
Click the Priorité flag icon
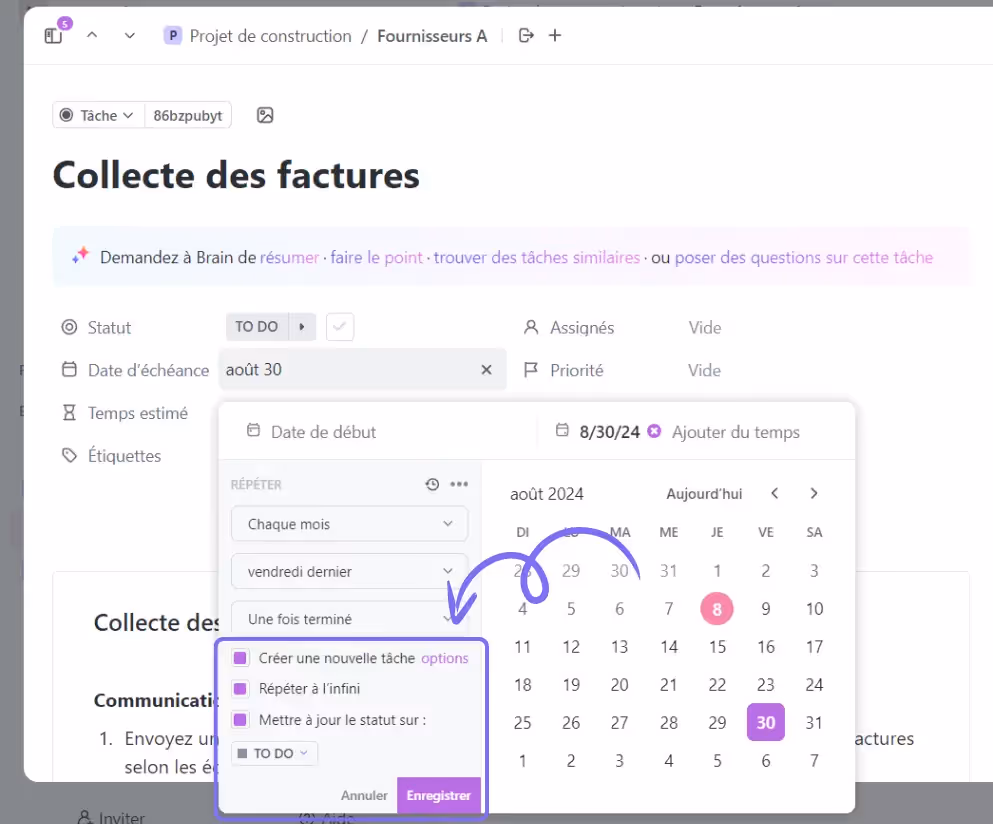pyautogui.click(x=534, y=370)
